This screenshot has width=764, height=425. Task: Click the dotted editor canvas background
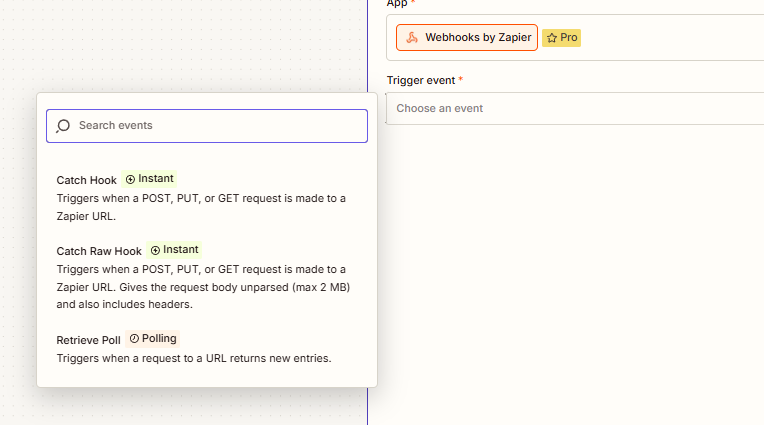click(180, 45)
